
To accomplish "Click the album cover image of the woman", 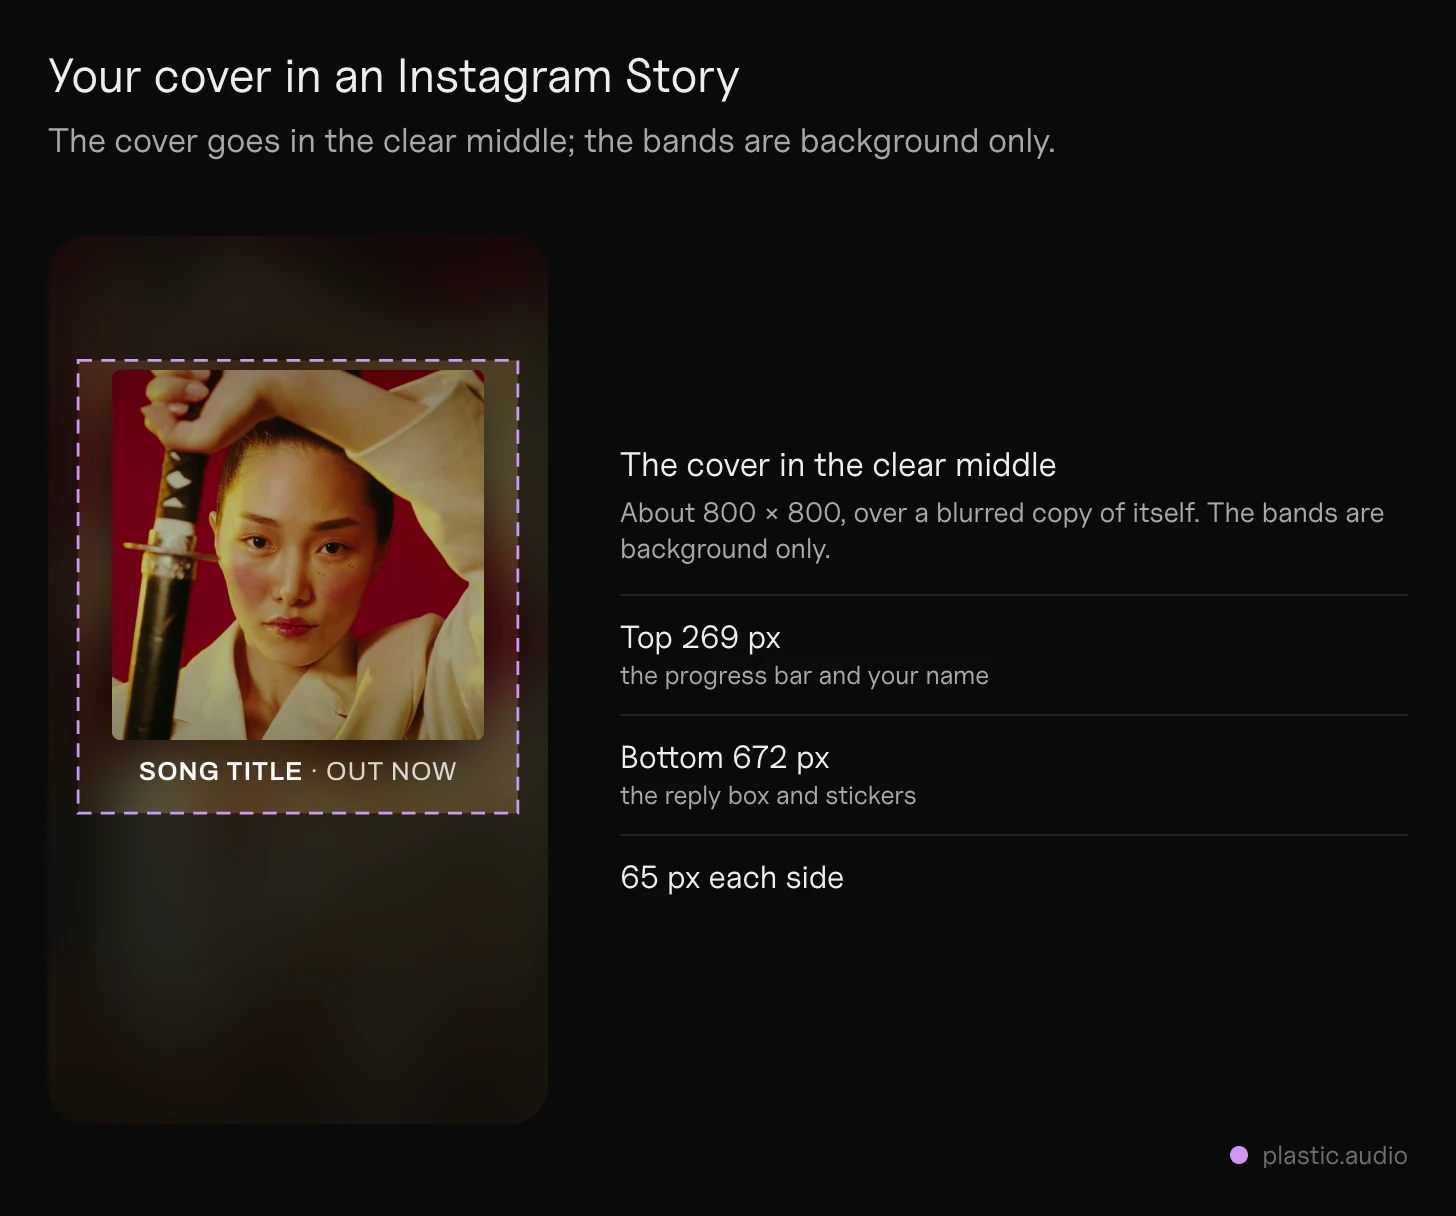I will (298, 555).
